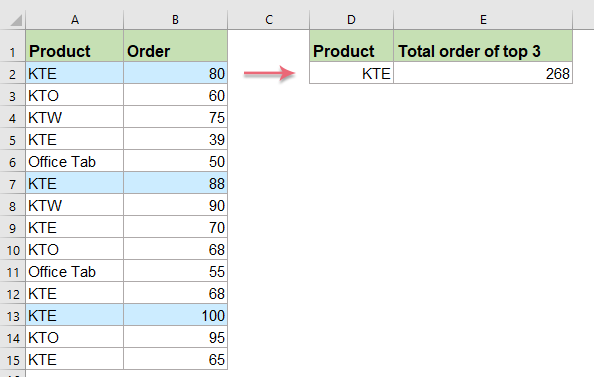Click the KTW cell in row 8
Viewport: 594px width, 377px height.
click(75, 205)
